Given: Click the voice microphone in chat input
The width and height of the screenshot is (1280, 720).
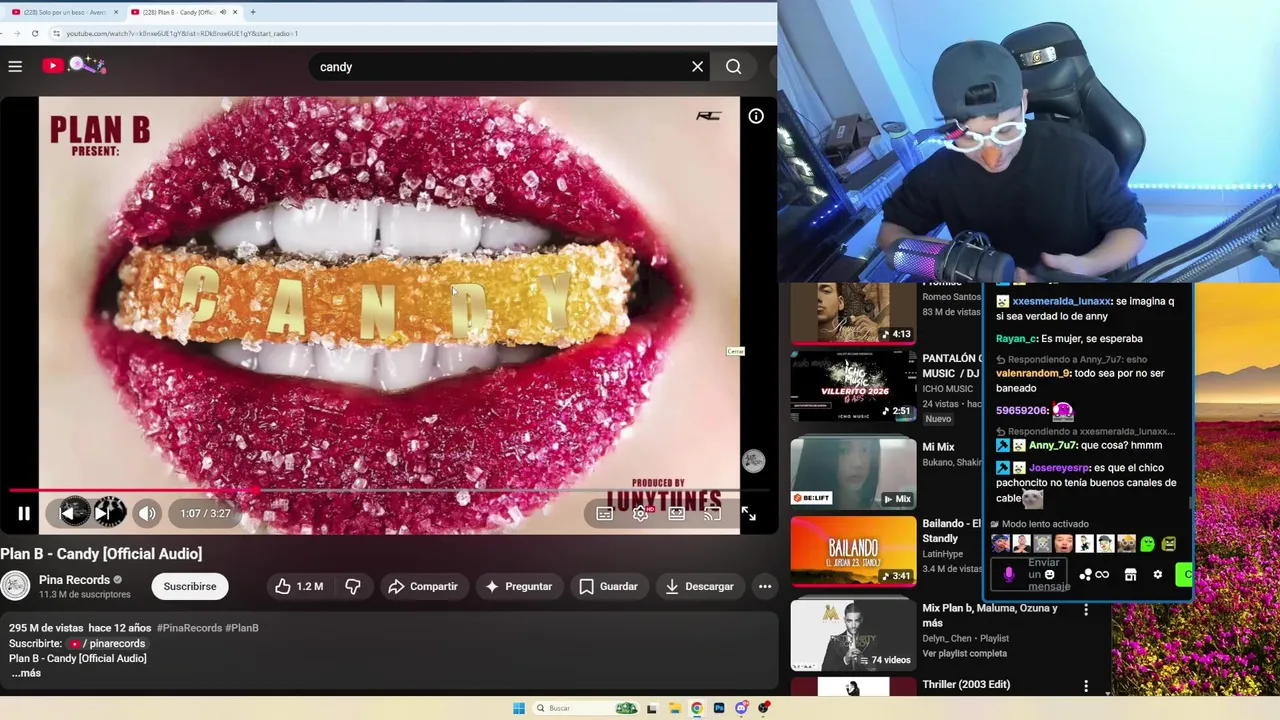Looking at the screenshot, I should 1008,574.
